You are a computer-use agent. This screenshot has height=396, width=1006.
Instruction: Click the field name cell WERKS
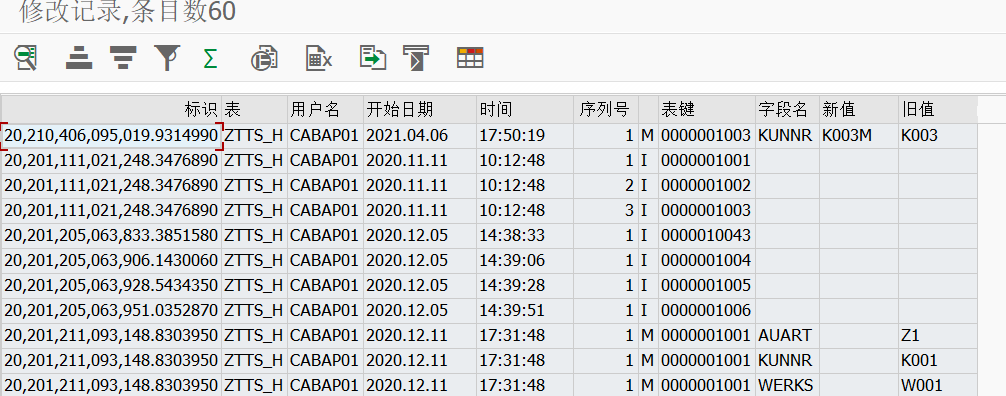[788, 386]
